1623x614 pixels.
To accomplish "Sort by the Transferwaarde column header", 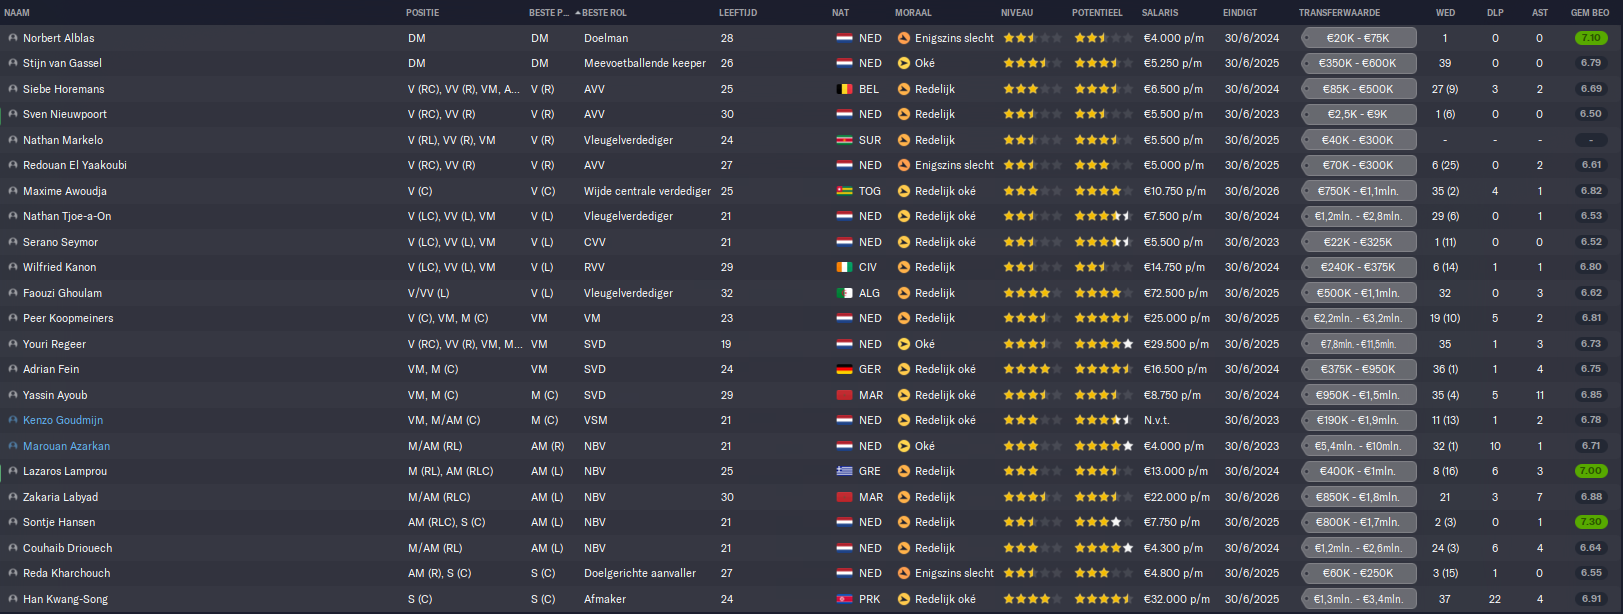I will (1339, 13).
